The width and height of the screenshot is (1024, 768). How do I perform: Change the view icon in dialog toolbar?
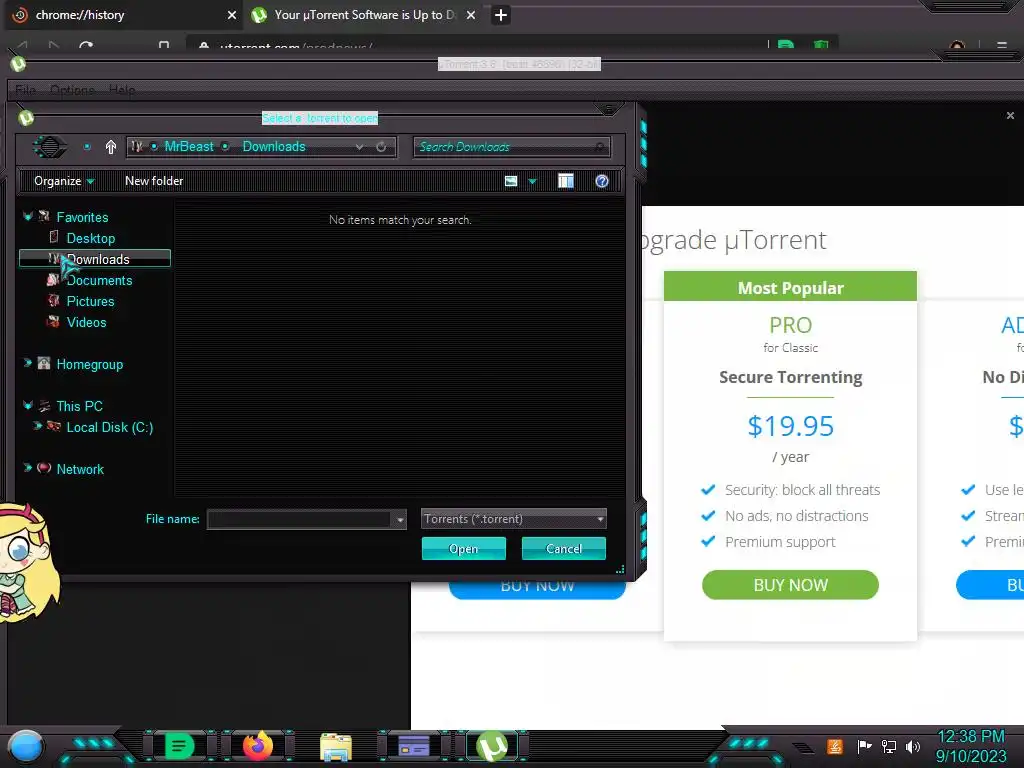511,181
